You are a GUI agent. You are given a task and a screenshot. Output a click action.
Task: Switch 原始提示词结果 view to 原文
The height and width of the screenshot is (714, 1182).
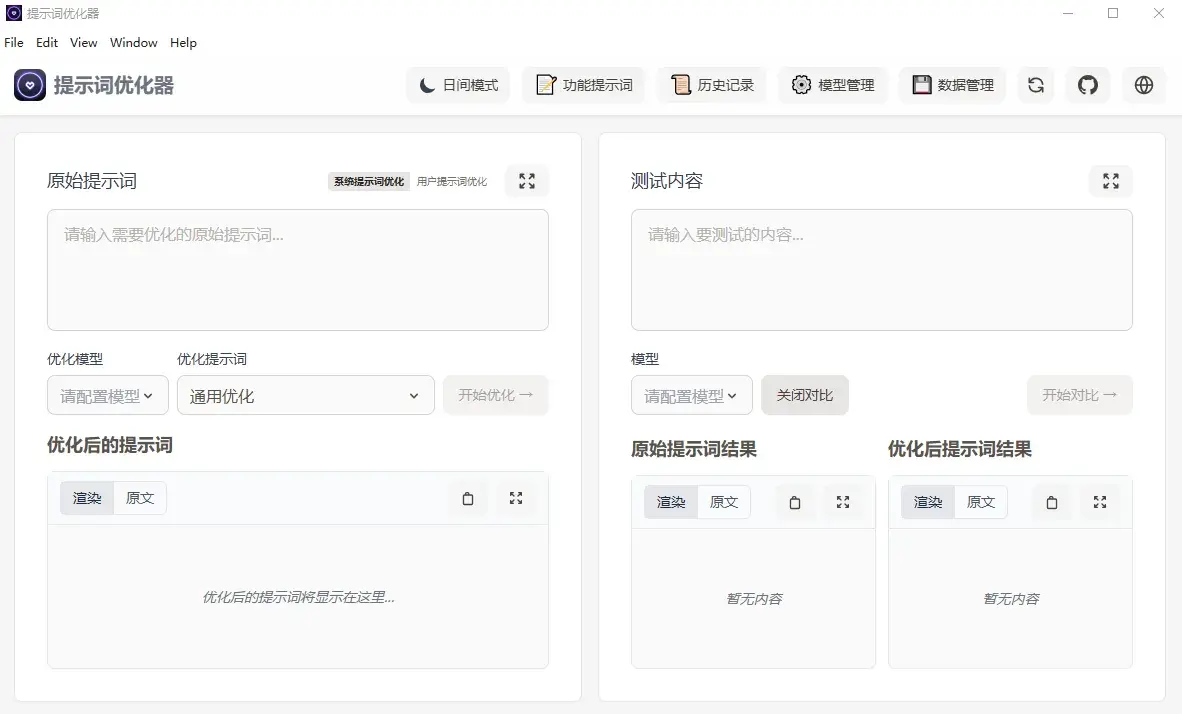click(x=724, y=502)
